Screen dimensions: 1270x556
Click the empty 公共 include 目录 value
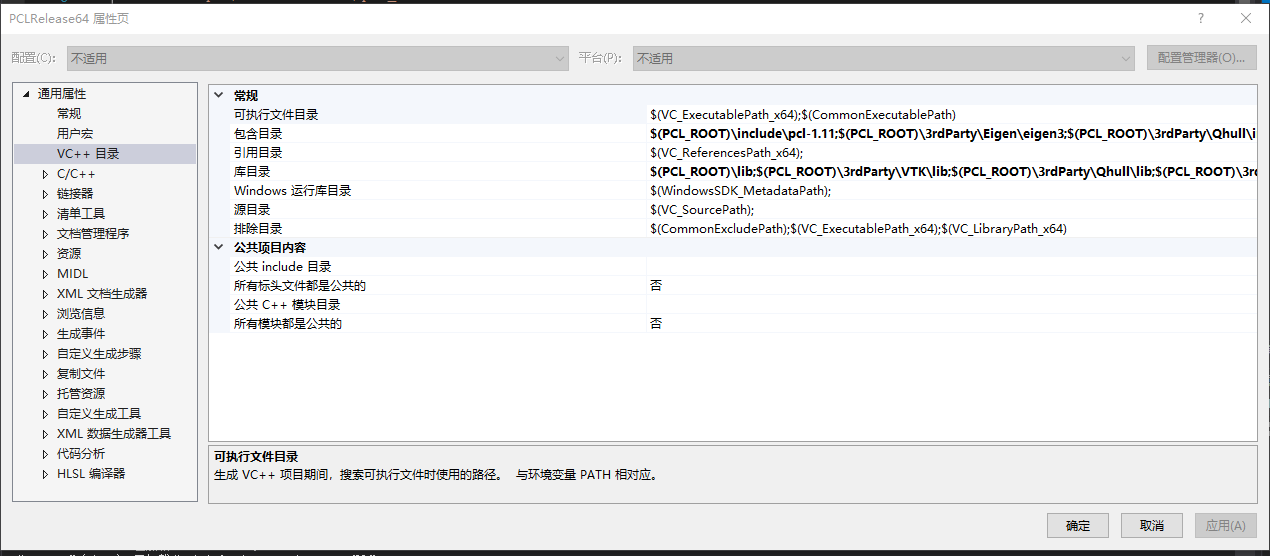point(951,267)
